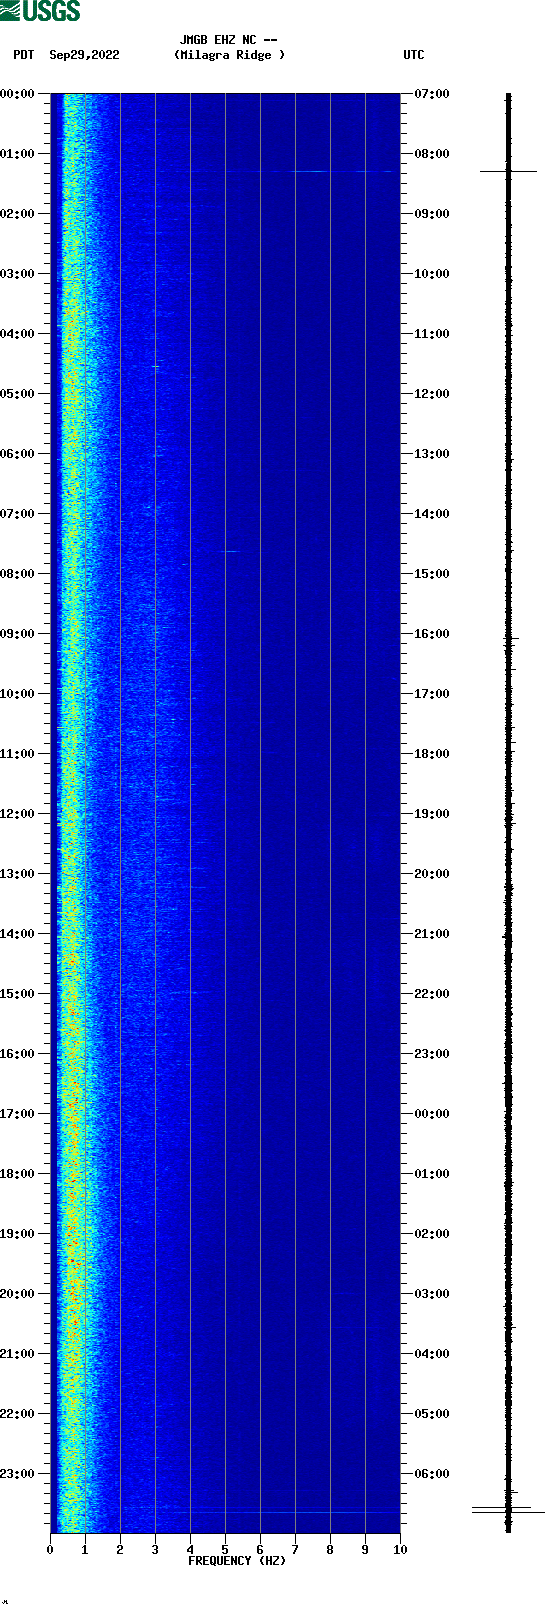This screenshot has width=552, height=1613.
Task: Click the 3 Hz frequency tick label
Action: [155, 1550]
